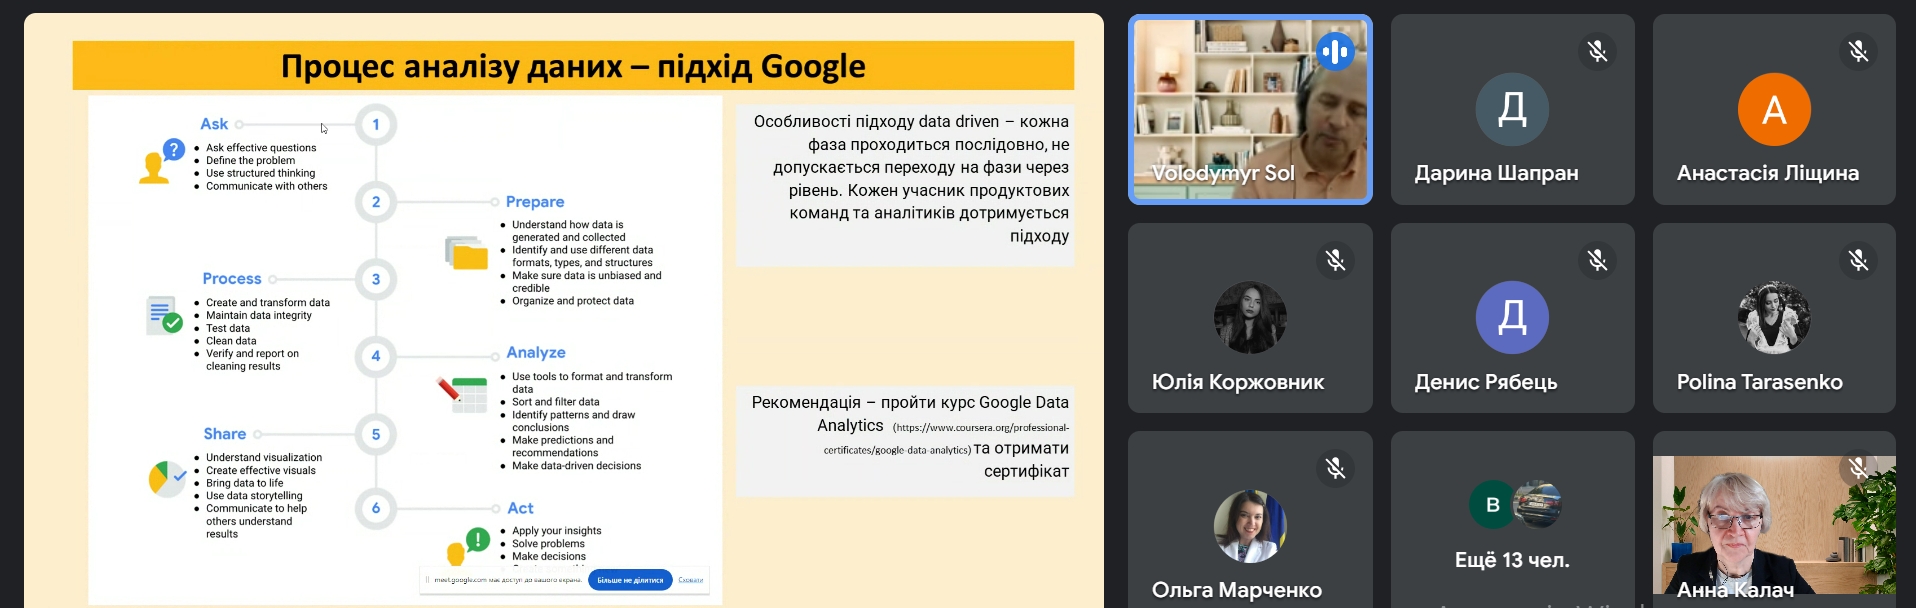Click the Process document checkmark icon on the slide
The image size is (1916, 608).
(164, 315)
